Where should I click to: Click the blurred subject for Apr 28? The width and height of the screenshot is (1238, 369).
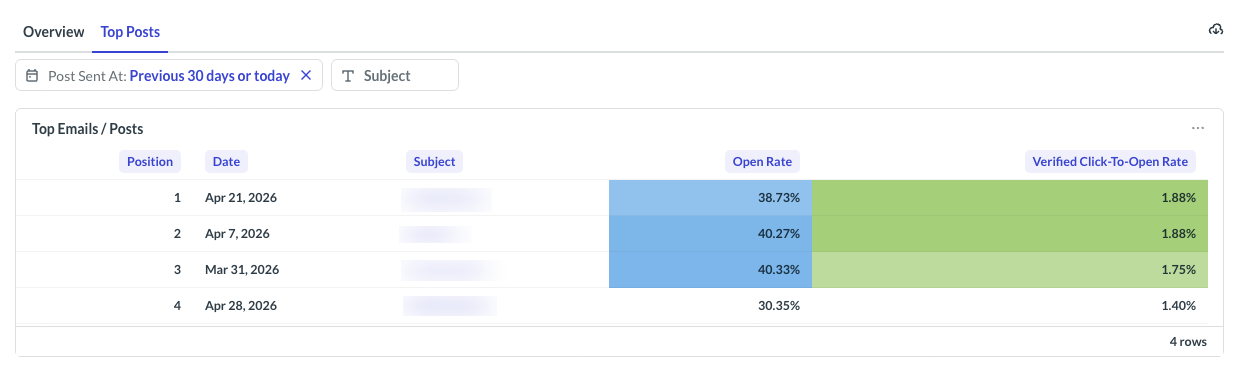(x=449, y=306)
